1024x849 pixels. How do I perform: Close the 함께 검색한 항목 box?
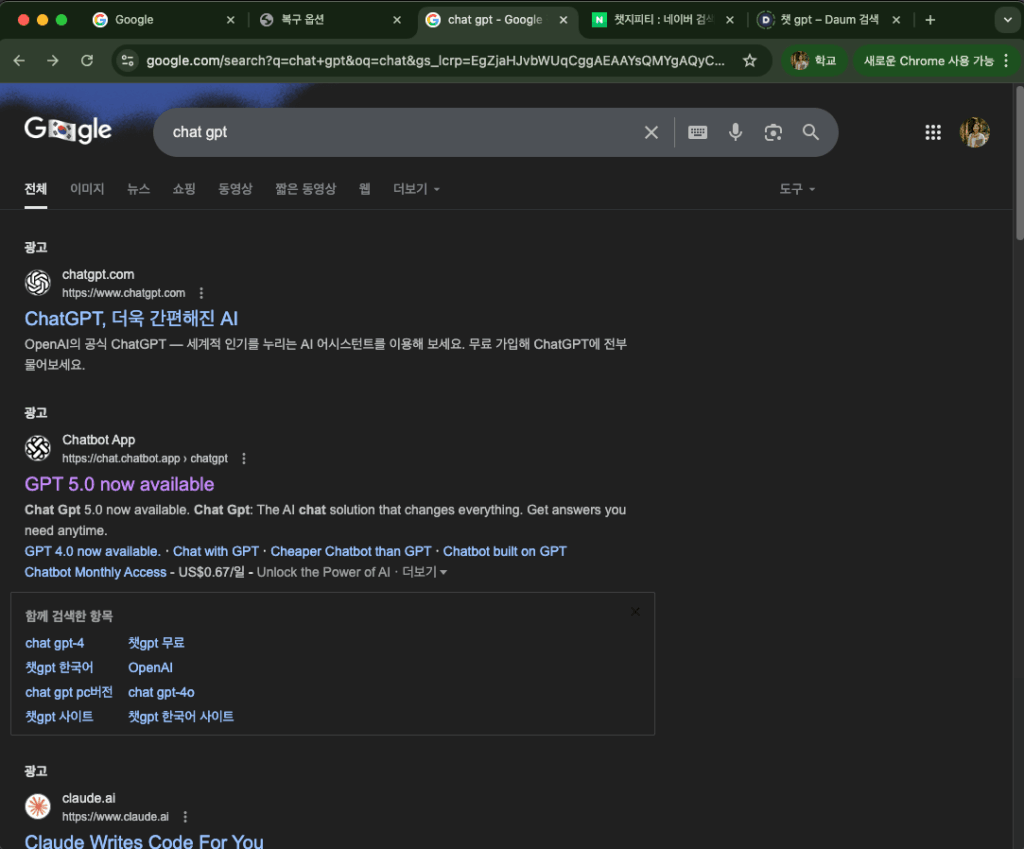click(x=635, y=612)
